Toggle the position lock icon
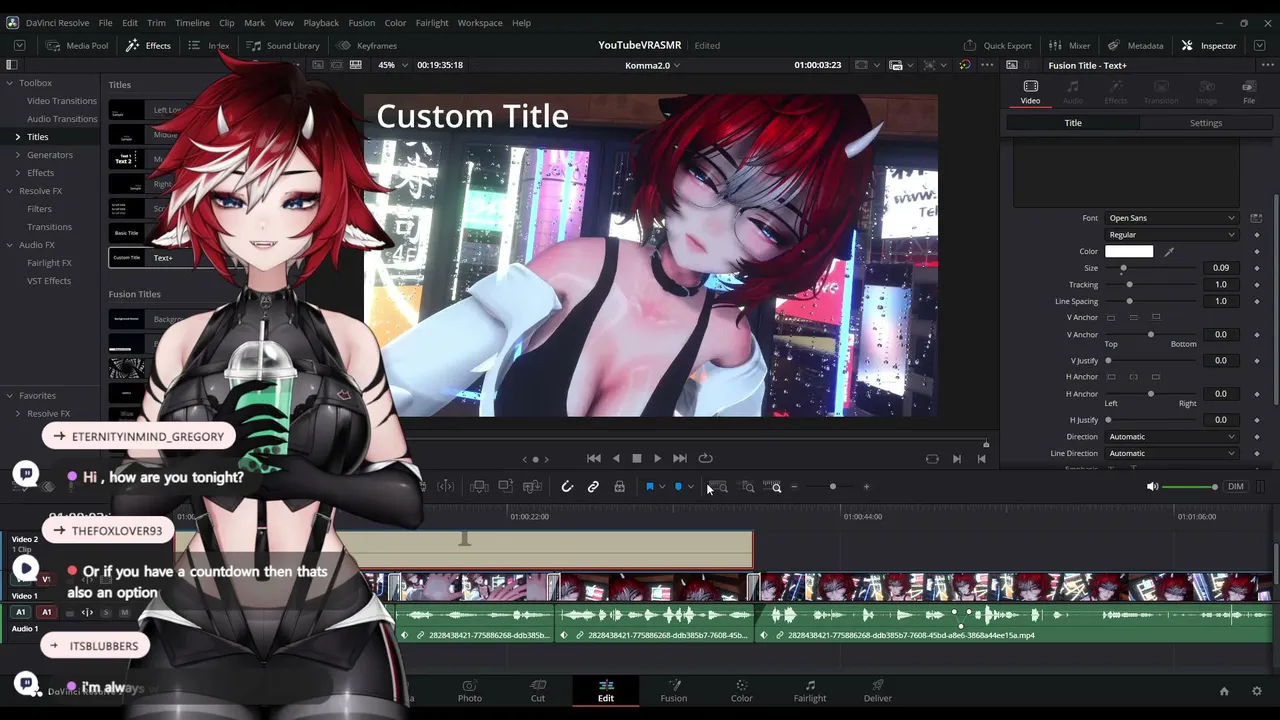 619,487
